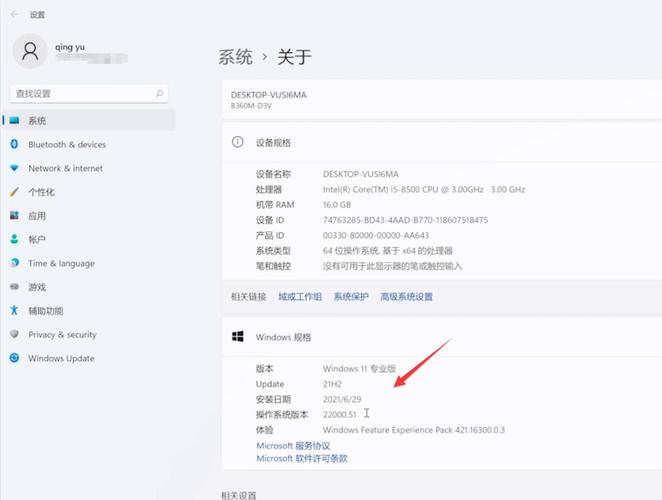Screen dimensions: 662x500
Task: Click the 设备名称 value DESKTOP-VUSI6MA
Action: (361, 174)
